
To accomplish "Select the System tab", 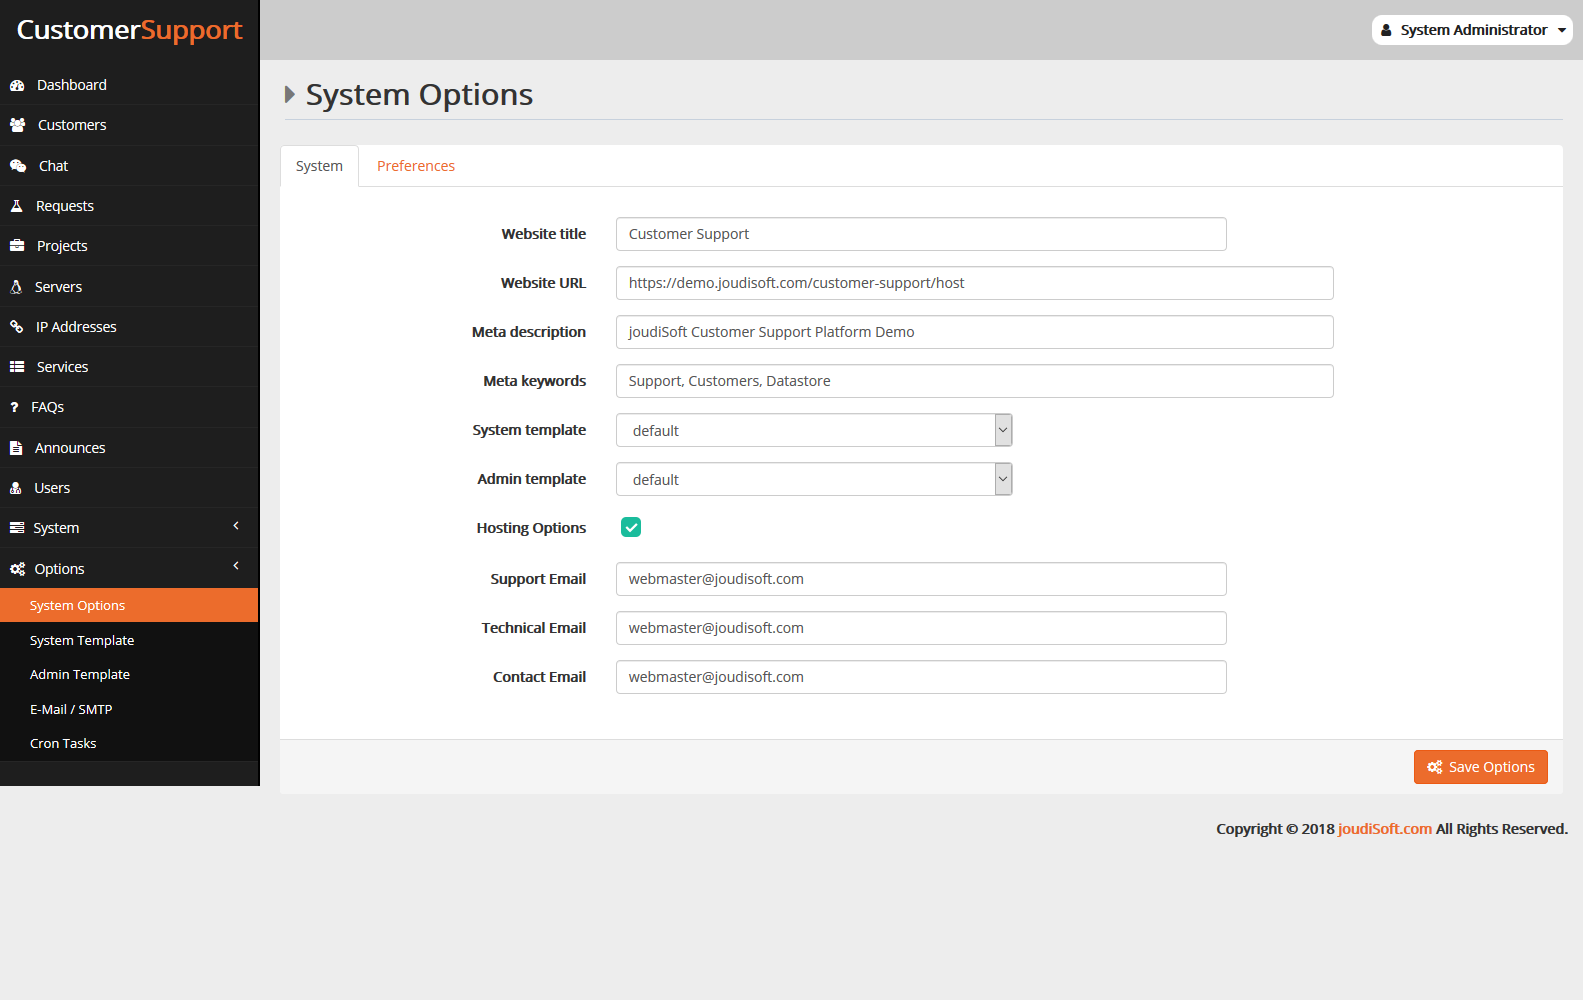I will pyautogui.click(x=319, y=166).
